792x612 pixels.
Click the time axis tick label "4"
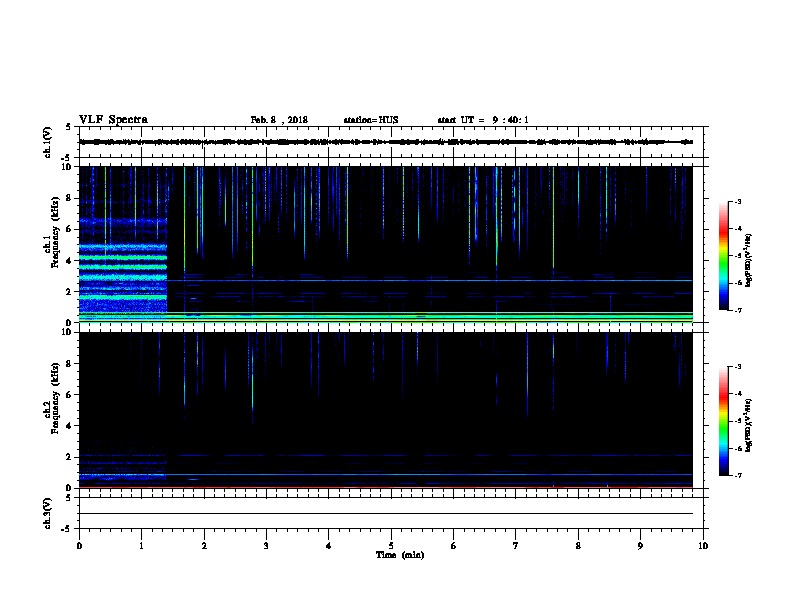coord(329,546)
